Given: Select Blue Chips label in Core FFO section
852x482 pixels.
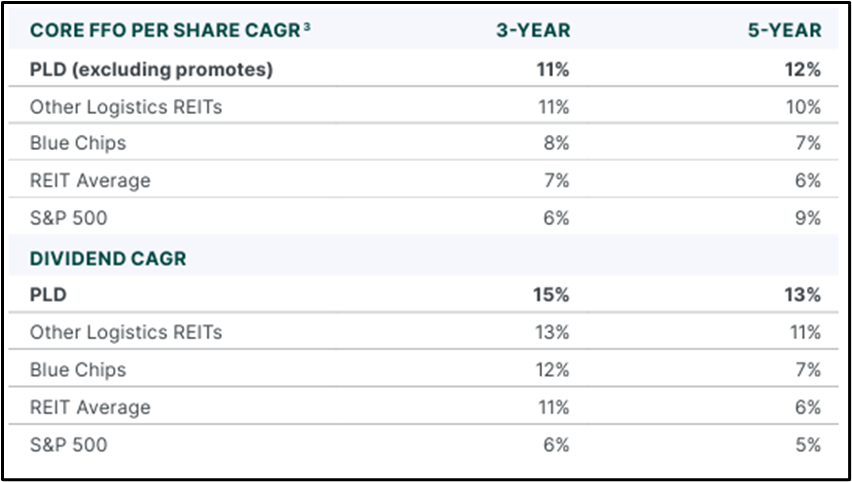Looking at the screenshot, I should (x=78, y=143).
